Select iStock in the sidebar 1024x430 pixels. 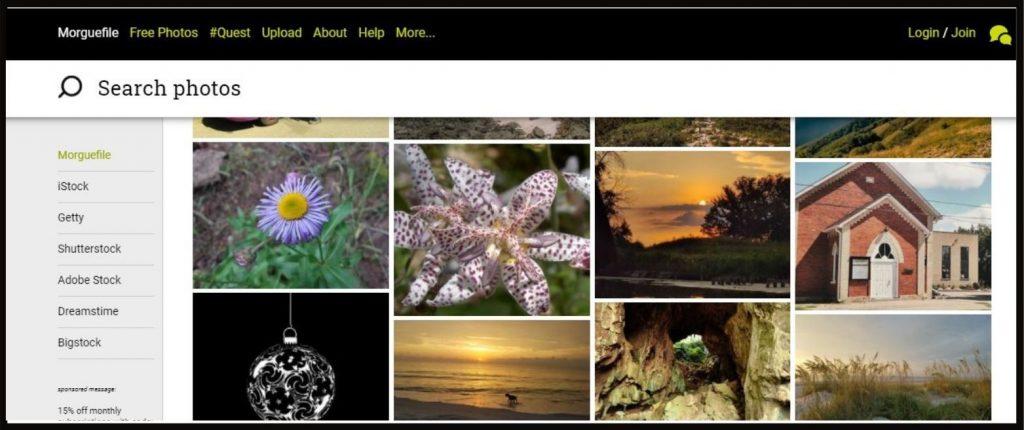point(73,186)
